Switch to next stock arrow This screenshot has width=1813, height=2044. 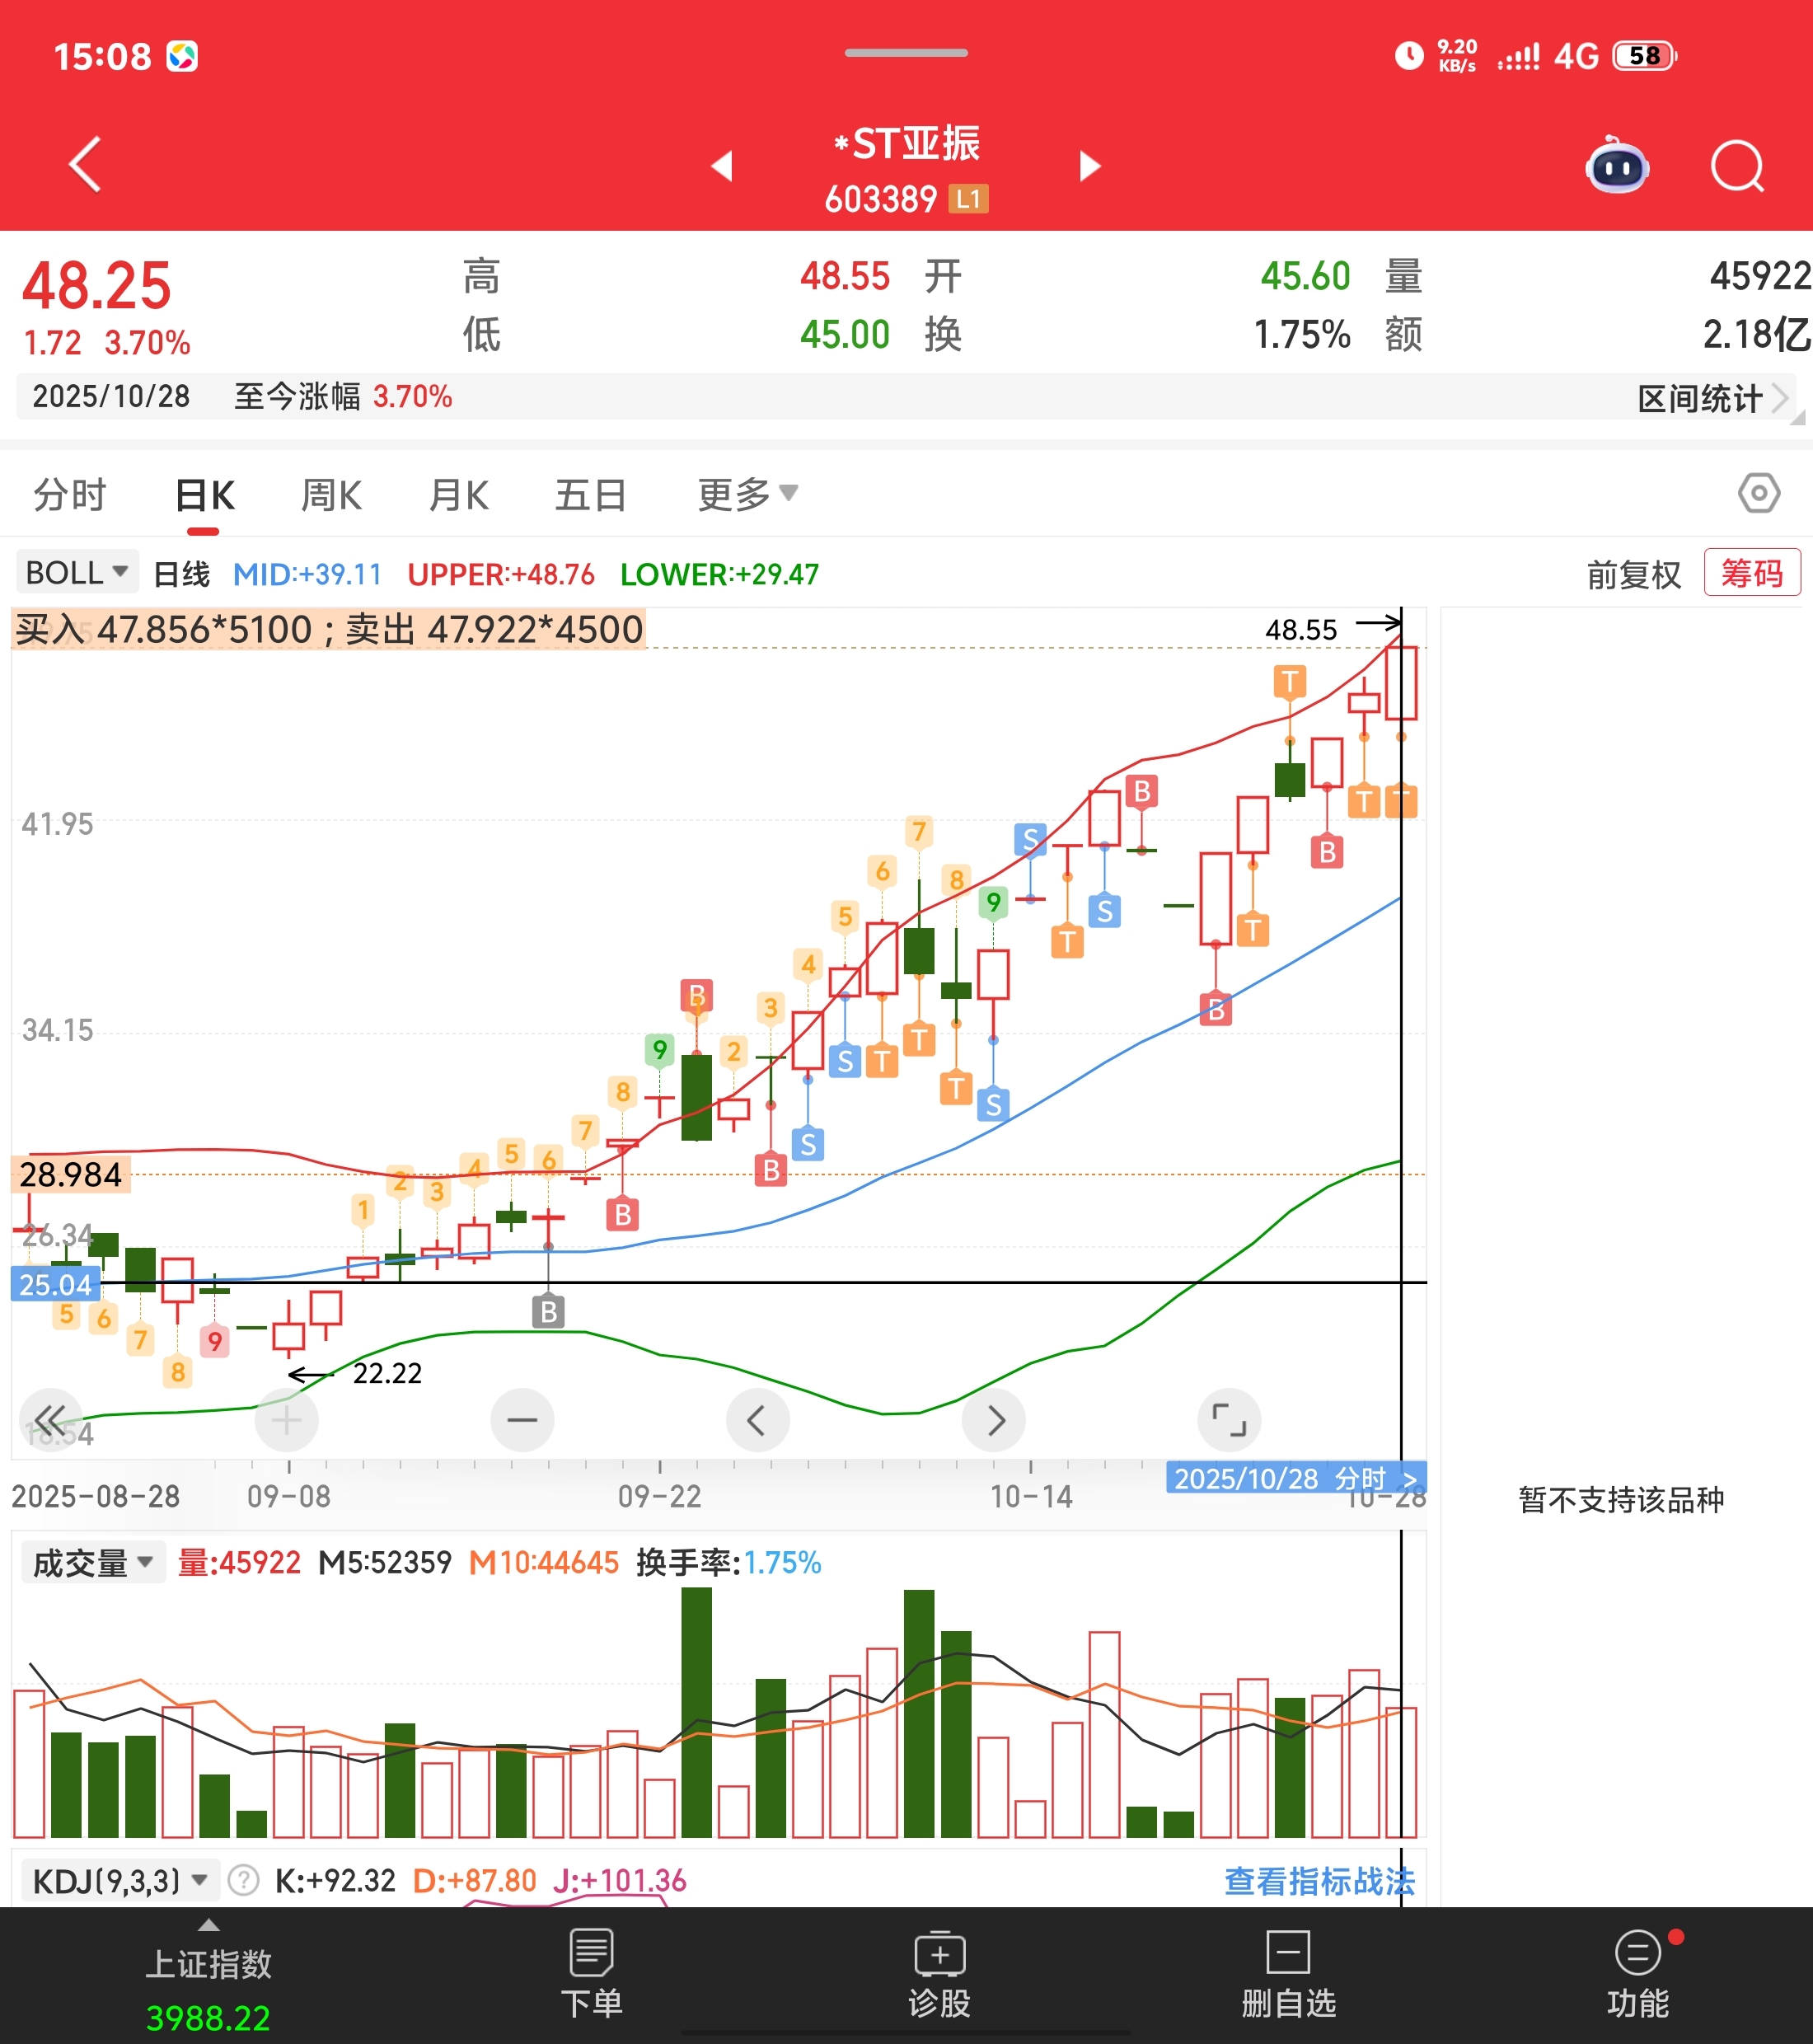pyautogui.click(x=1090, y=166)
